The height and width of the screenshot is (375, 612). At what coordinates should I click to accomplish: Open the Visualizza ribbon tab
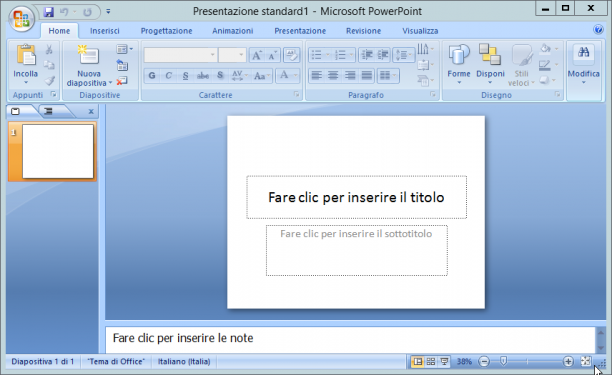point(420,31)
